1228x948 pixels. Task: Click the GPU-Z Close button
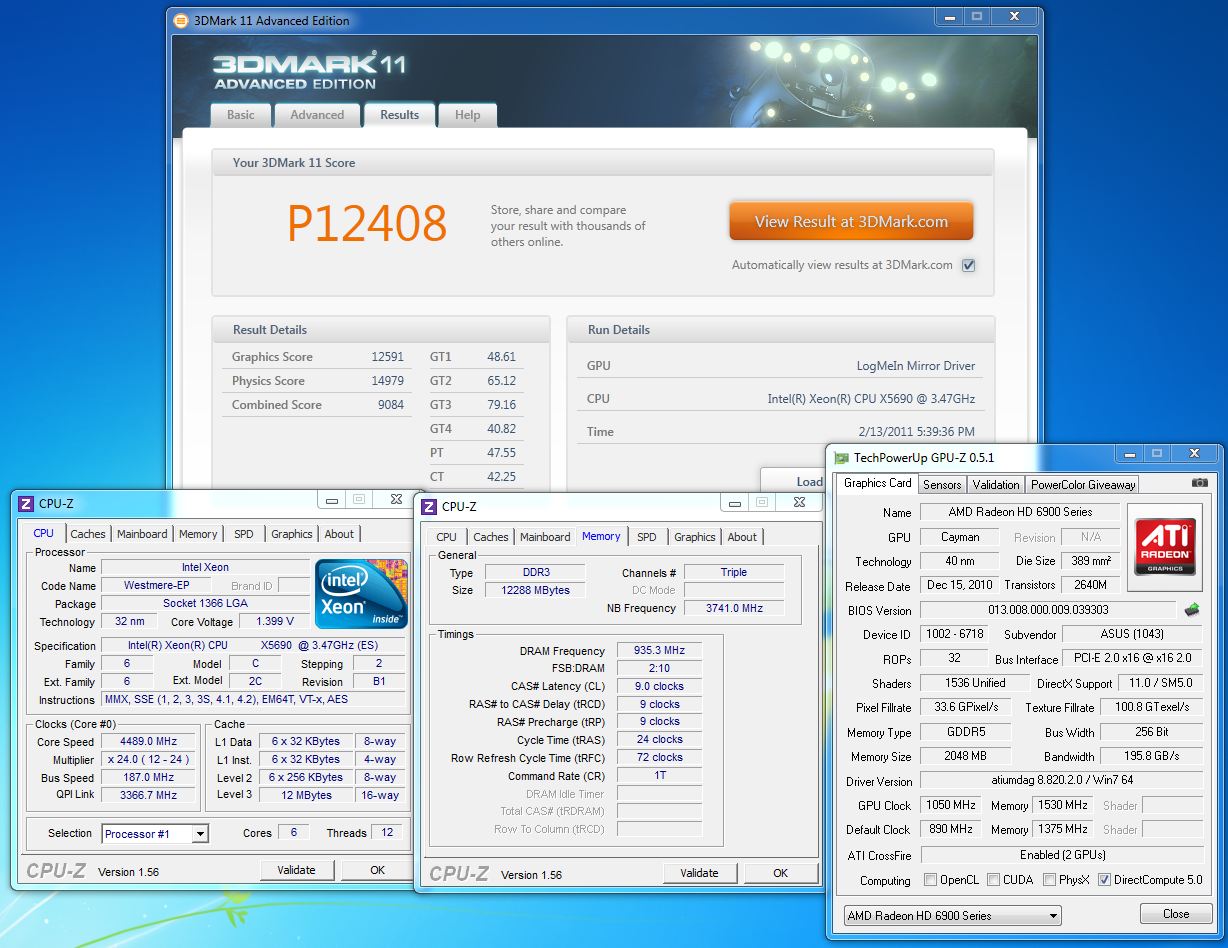coord(1176,914)
